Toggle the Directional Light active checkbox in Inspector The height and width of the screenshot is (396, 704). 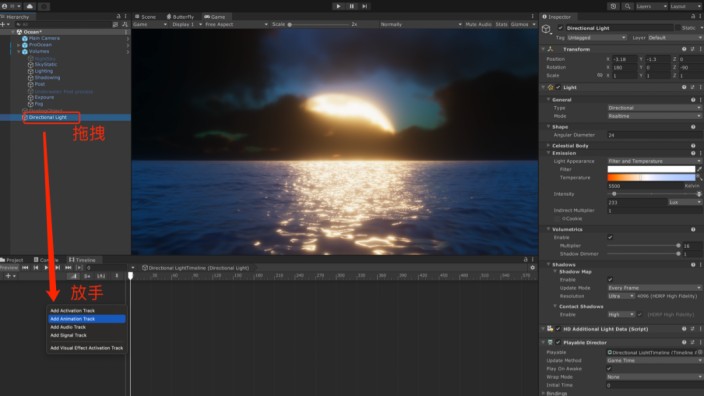click(x=560, y=28)
